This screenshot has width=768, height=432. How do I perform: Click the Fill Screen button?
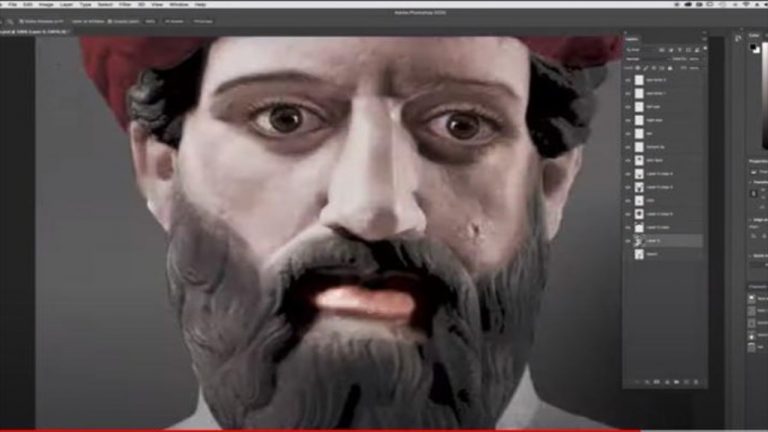(201, 20)
